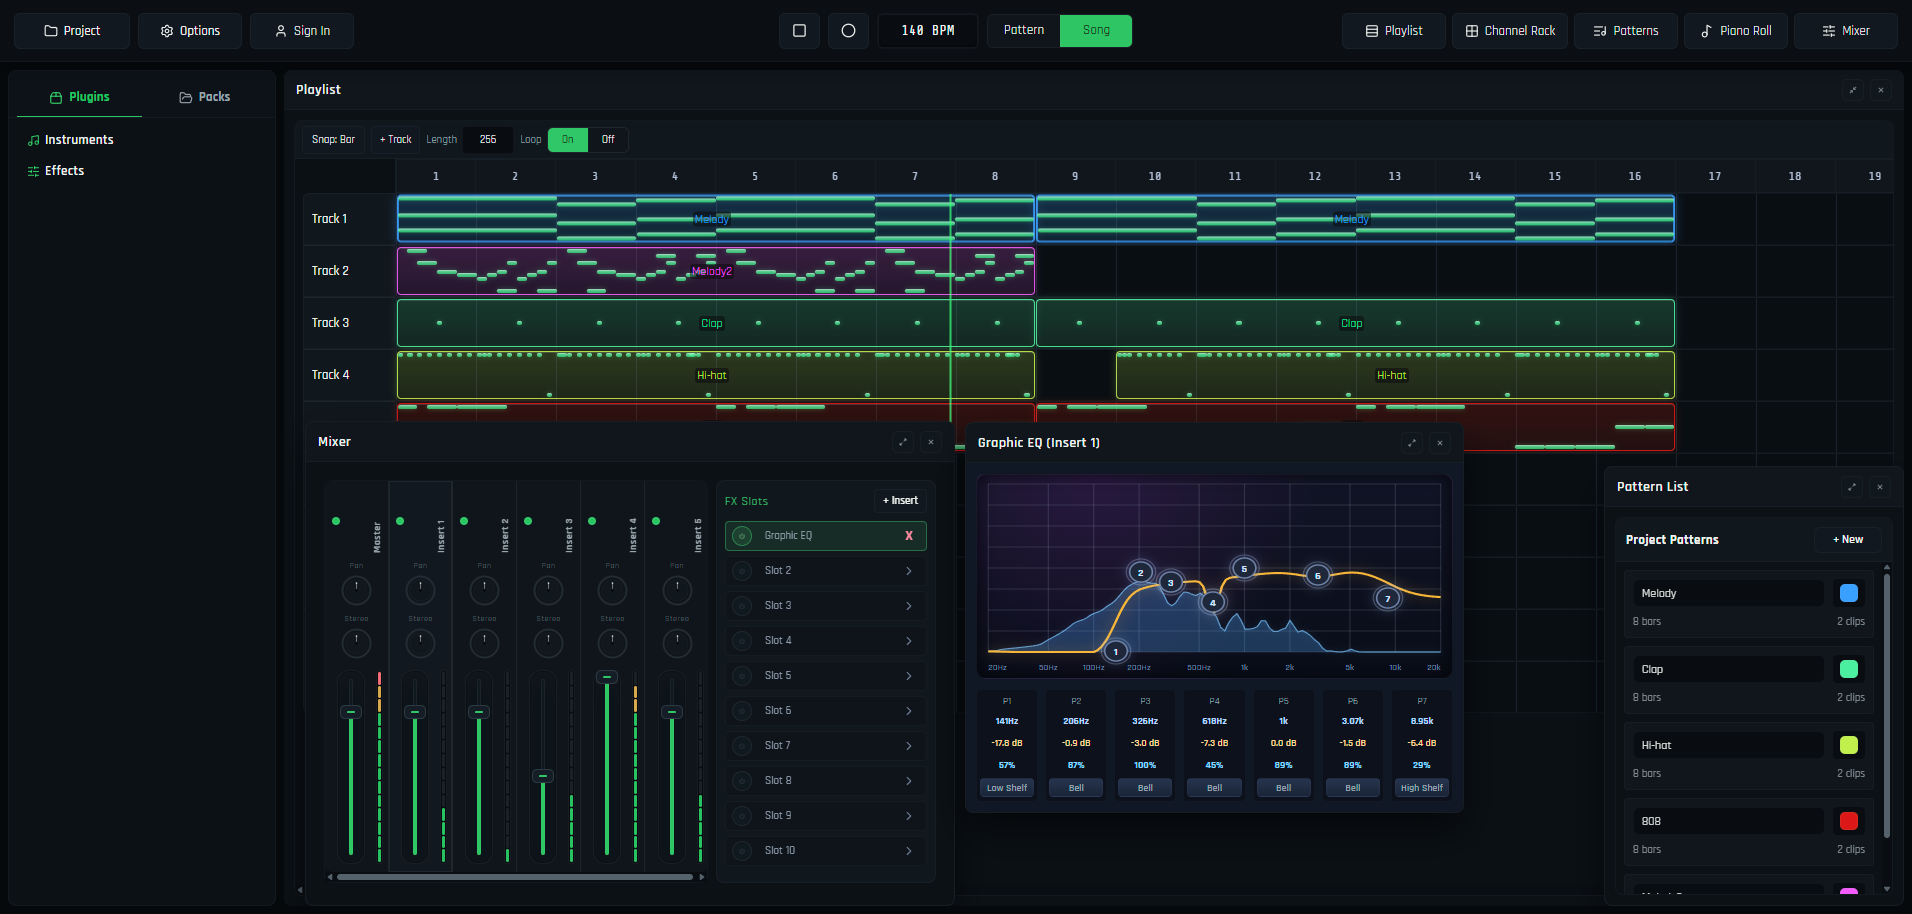Change P1 filter type Low Shelf

pos(1007,788)
